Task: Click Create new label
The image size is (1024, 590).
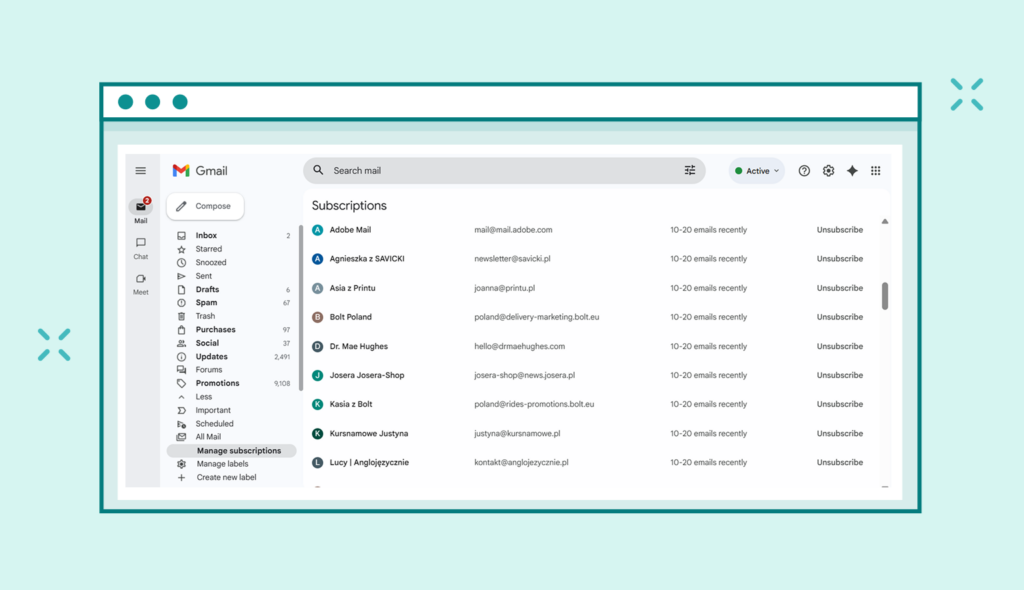Action: click(226, 478)
